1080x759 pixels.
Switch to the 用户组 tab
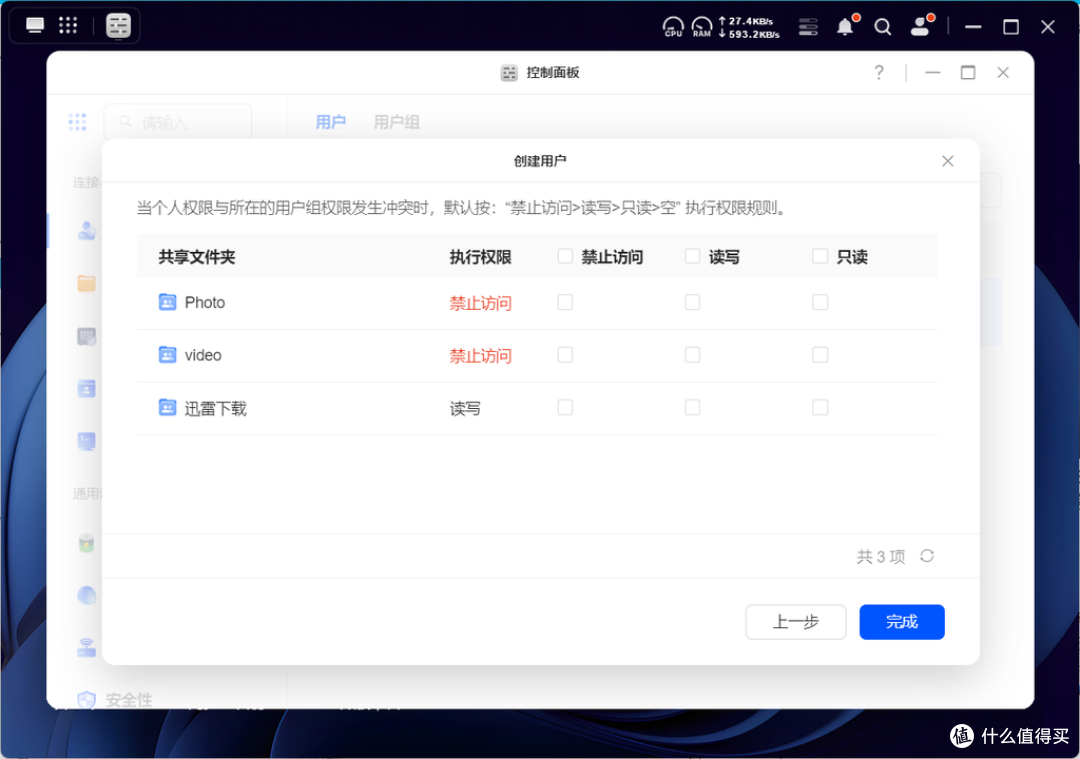(x=397, y=123)
